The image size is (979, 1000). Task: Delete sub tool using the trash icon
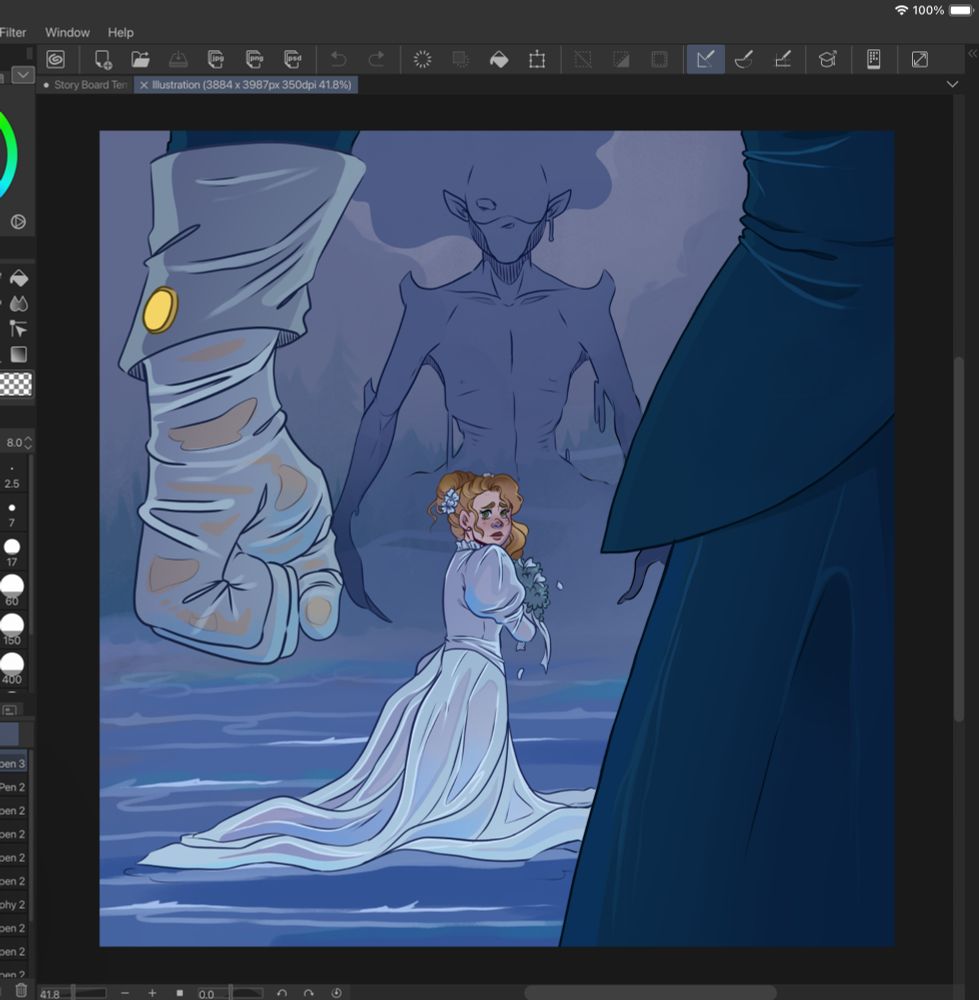point(21,990)
